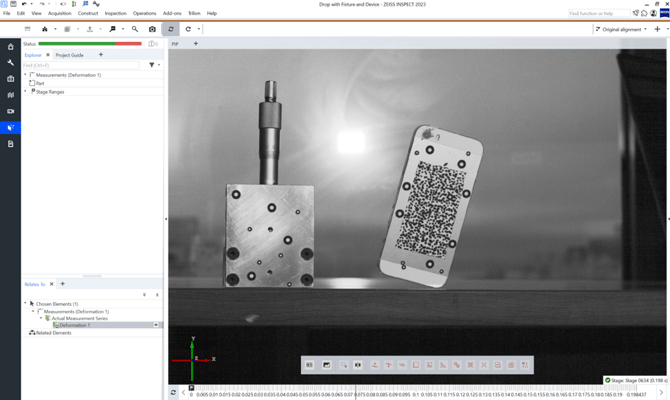Screen dimensions: 670x400
Task: Click the filter funnel icon in Explorer
Action: click(151, 65)
